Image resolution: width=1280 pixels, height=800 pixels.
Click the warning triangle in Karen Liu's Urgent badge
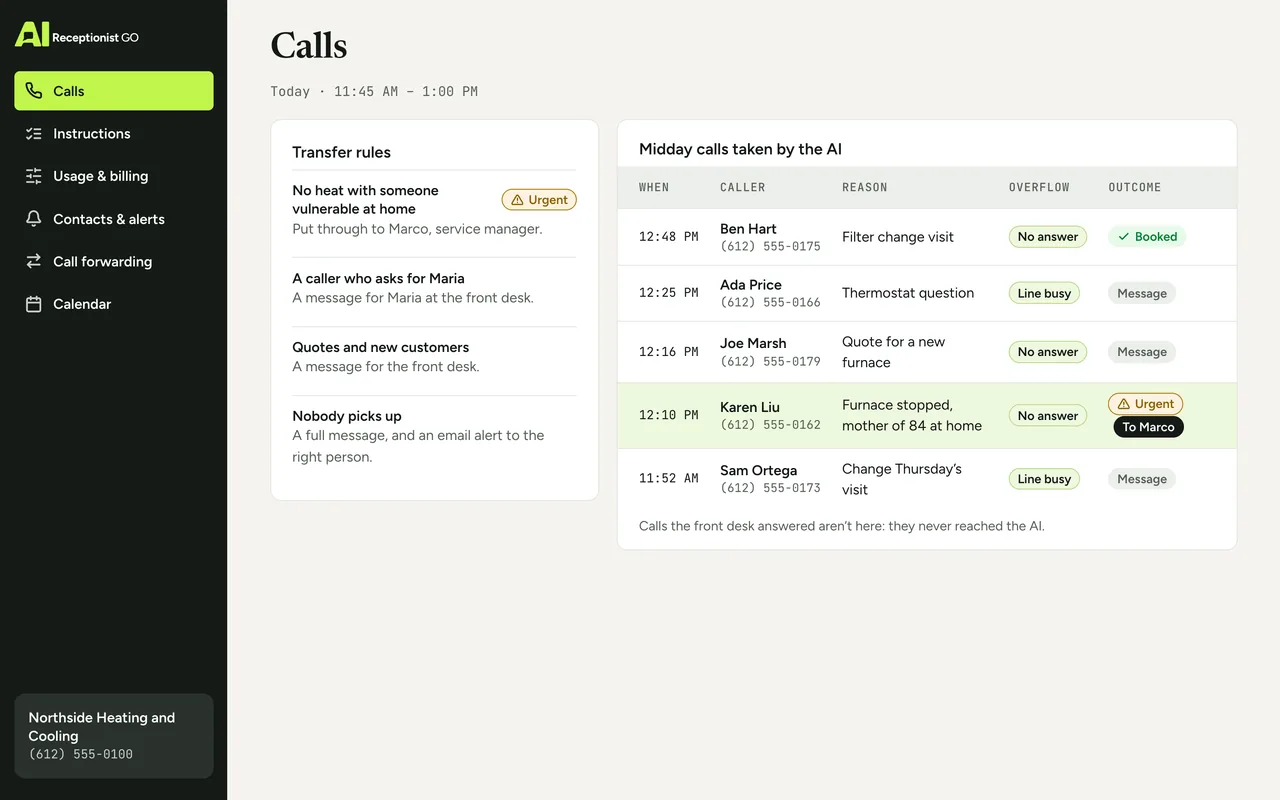pyautogui.click(x=1123, y=404)
